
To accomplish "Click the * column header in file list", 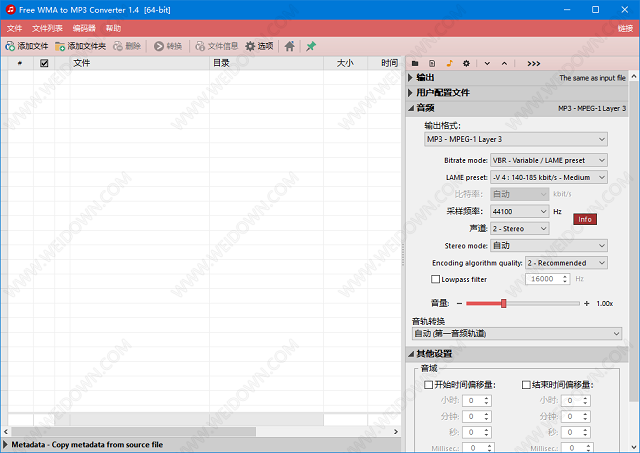I will click(x=20, y=63).
